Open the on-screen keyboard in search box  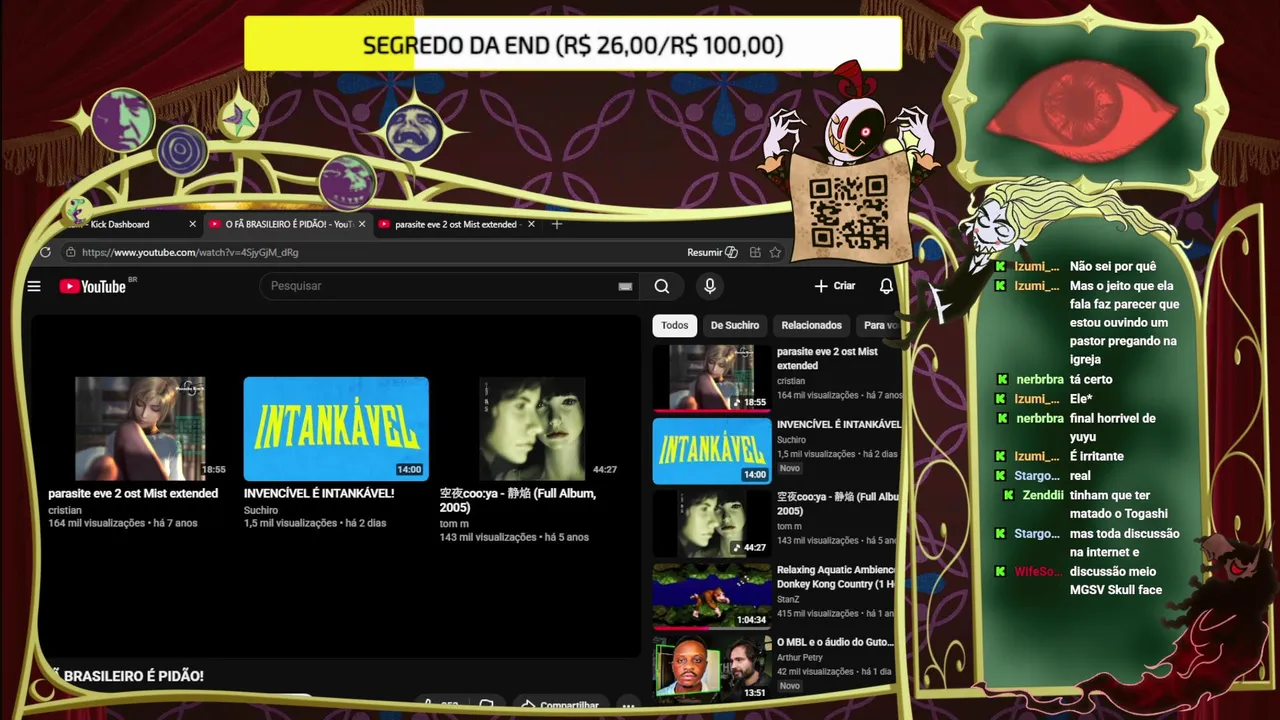pos(625,286)
